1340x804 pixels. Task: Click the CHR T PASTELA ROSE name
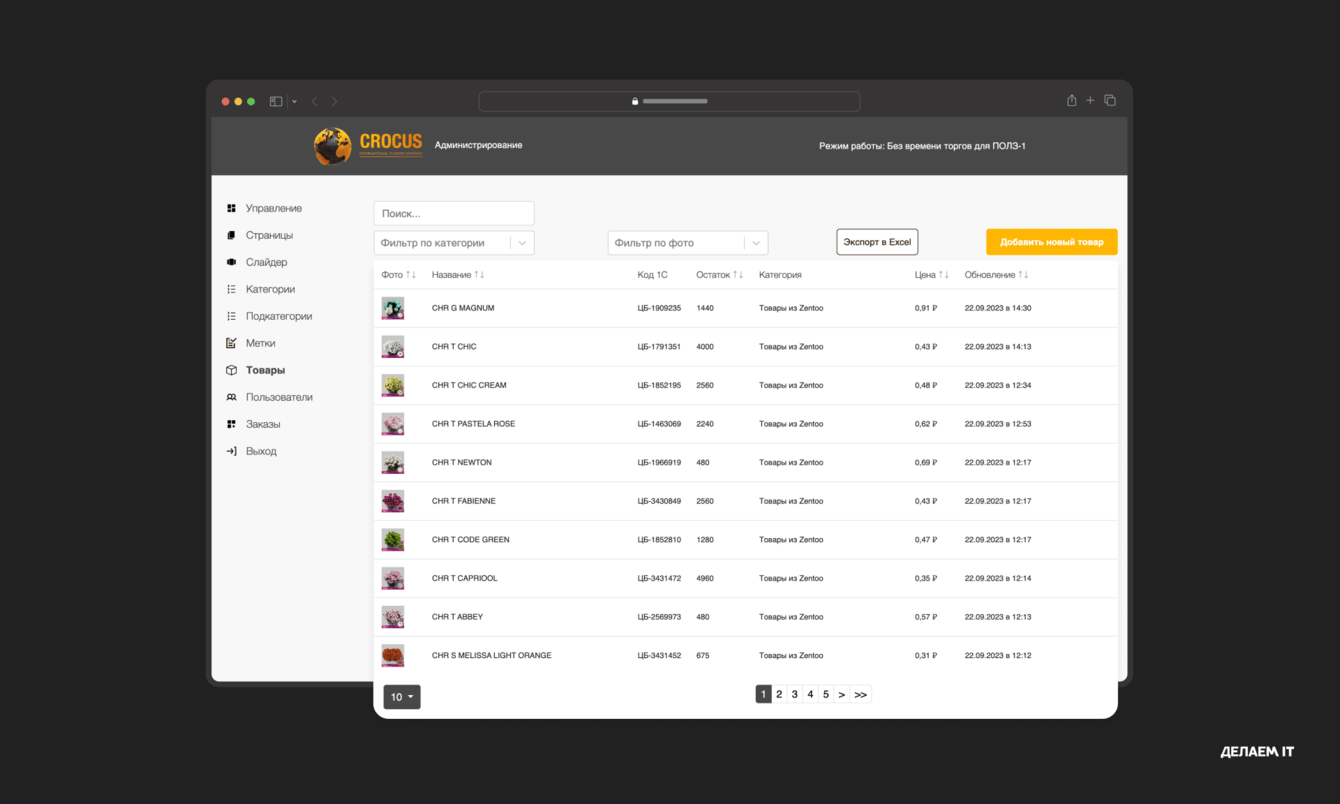(474, 424)
